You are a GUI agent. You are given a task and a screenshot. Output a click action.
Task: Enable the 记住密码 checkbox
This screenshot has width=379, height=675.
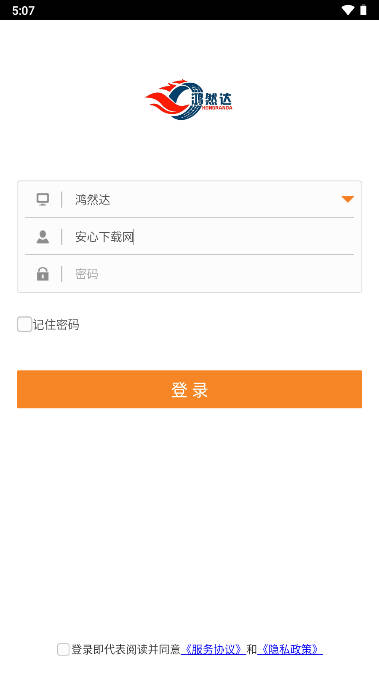25,324
